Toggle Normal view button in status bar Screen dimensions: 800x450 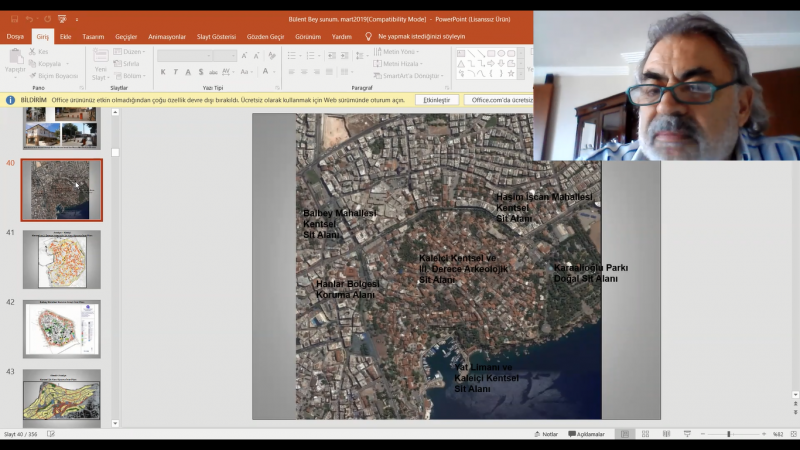coord(625,434)
